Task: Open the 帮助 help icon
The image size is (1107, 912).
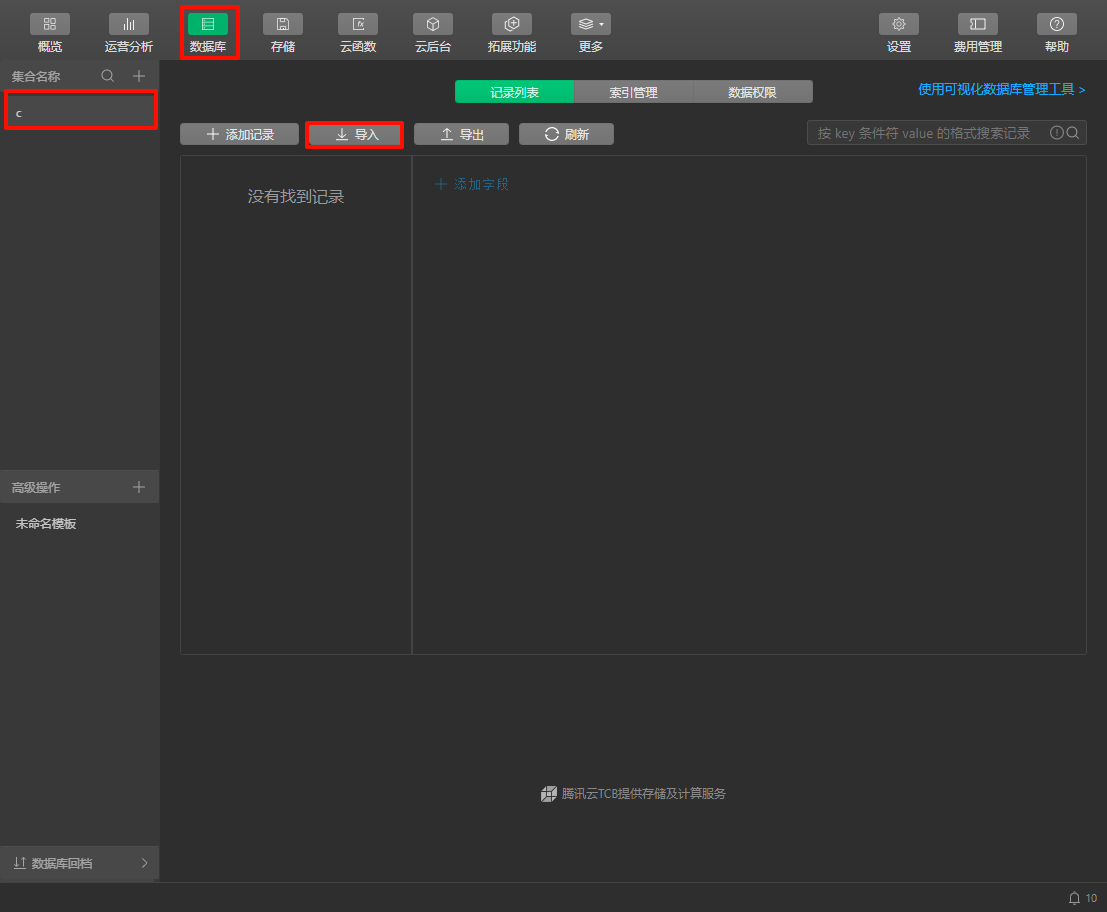Action: tap(1057, 24)
